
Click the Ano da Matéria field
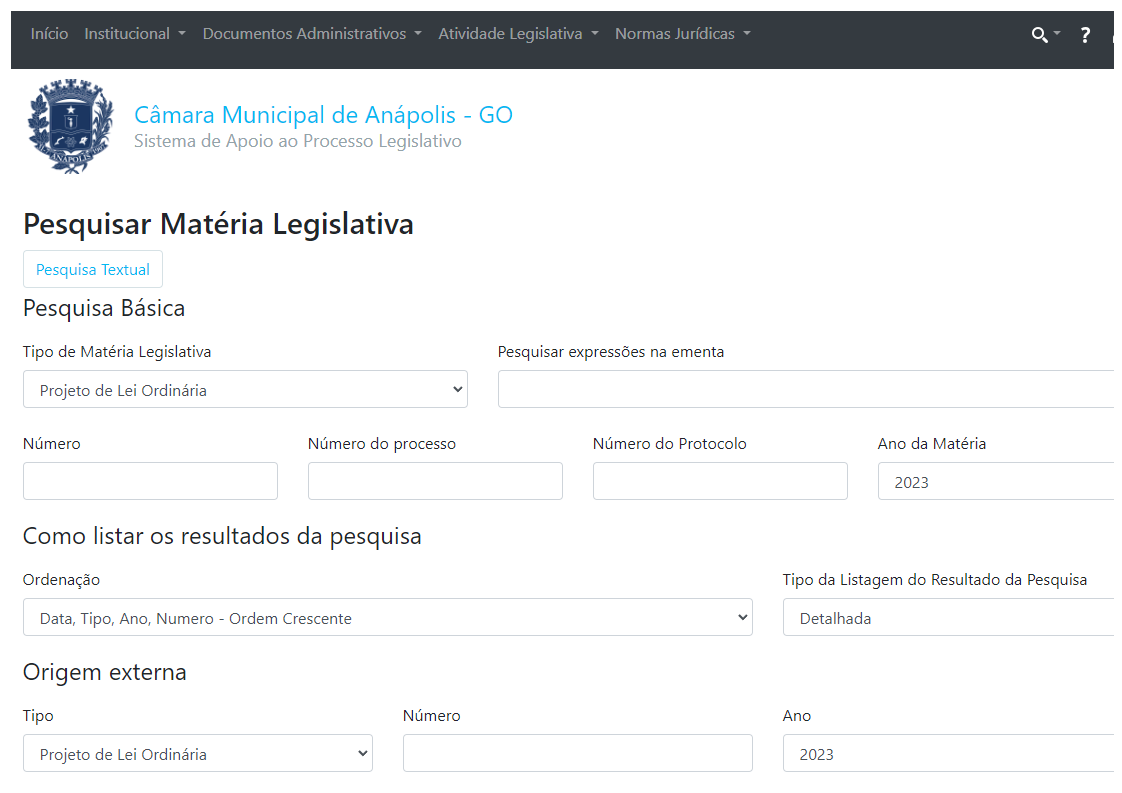point(995,482)
